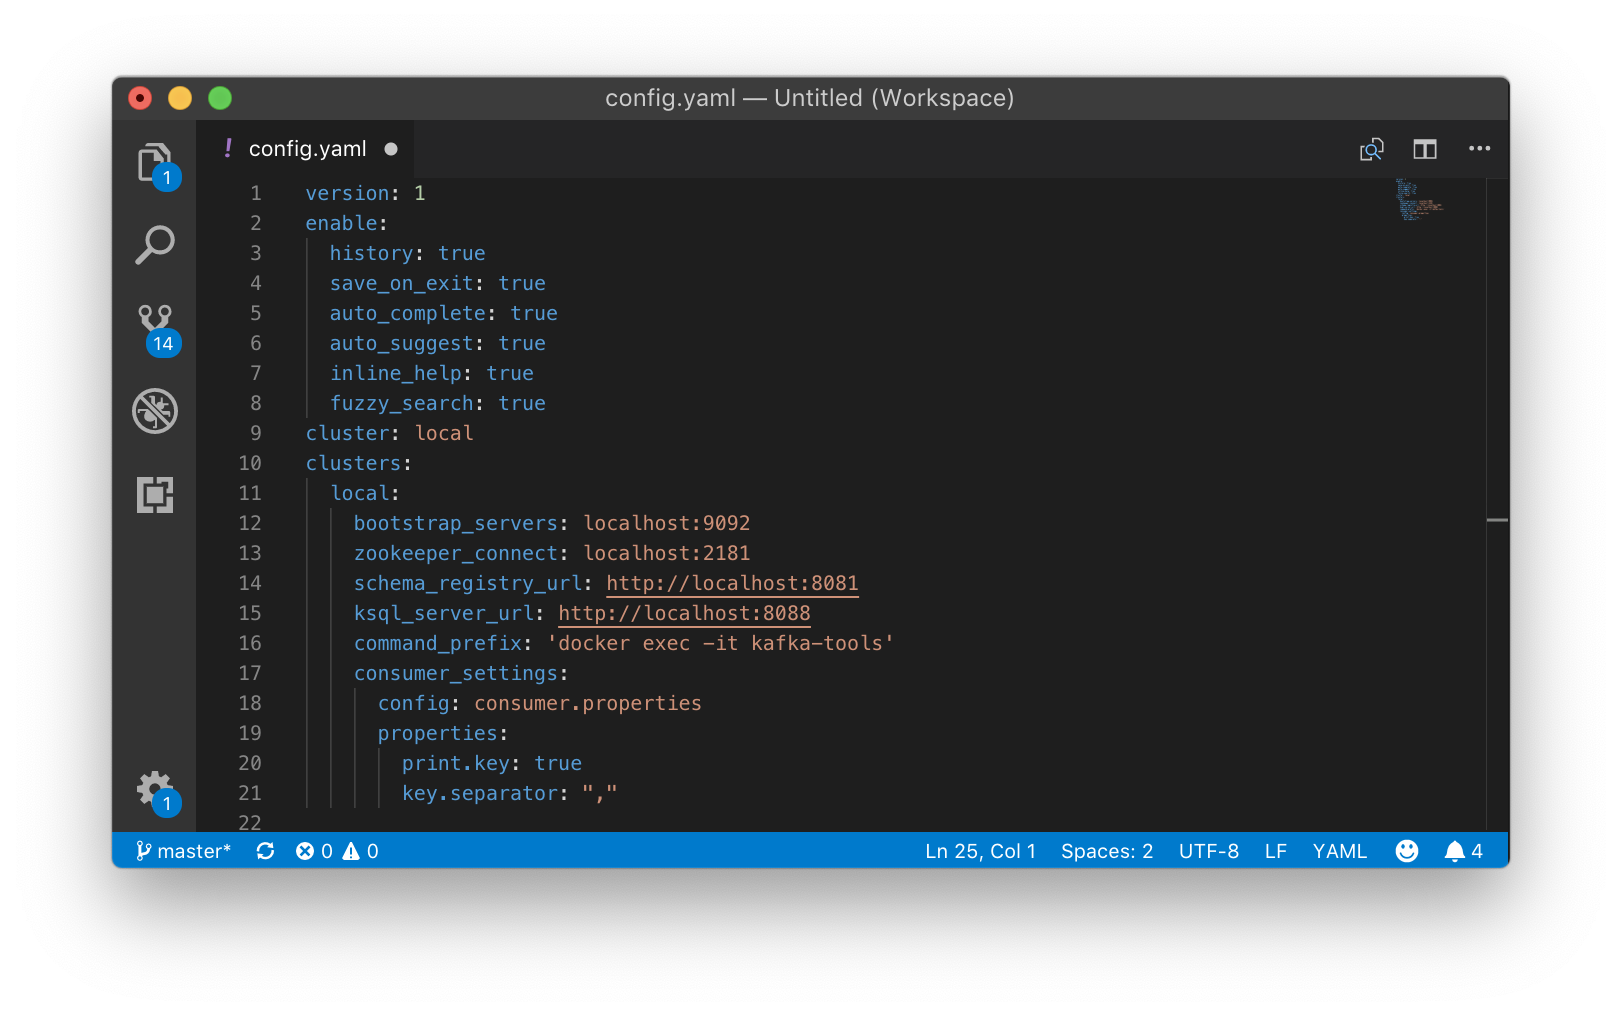
Task: Open the Extensions view
Action: click(155, 495)
